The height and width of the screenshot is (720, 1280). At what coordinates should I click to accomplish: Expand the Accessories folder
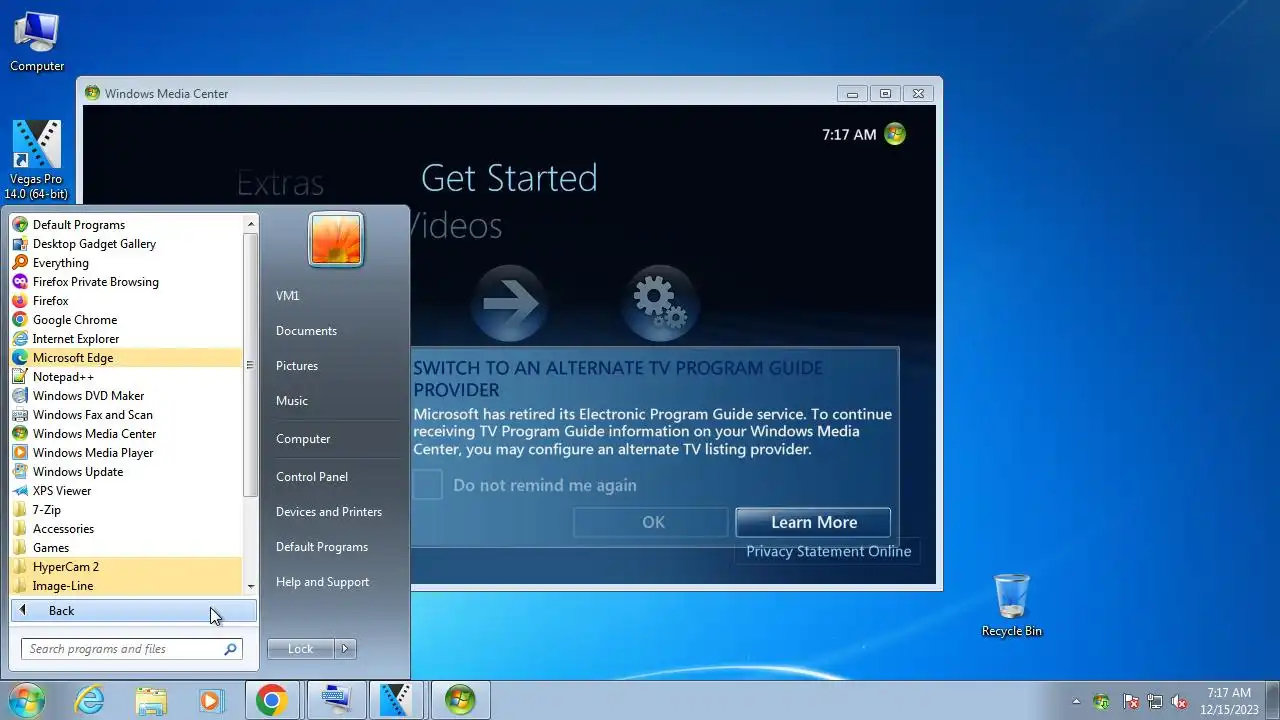click(x=126, y=529)
